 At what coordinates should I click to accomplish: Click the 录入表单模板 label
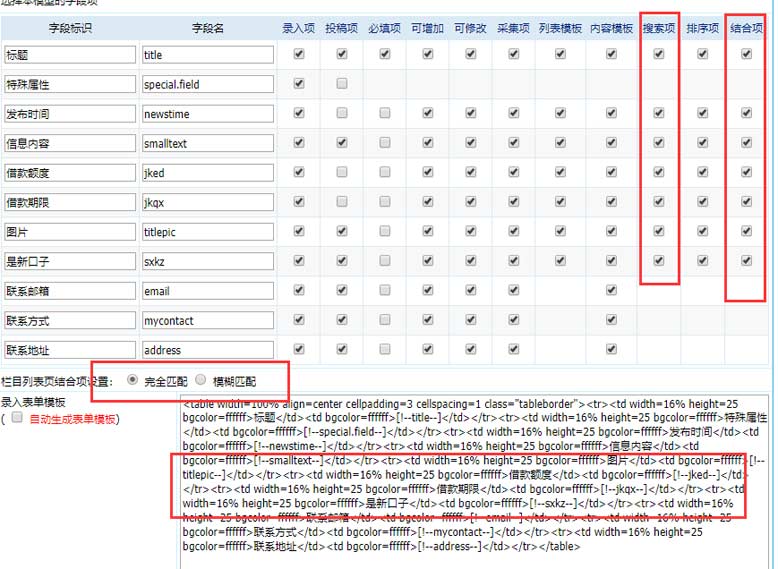tap(33, 402)
